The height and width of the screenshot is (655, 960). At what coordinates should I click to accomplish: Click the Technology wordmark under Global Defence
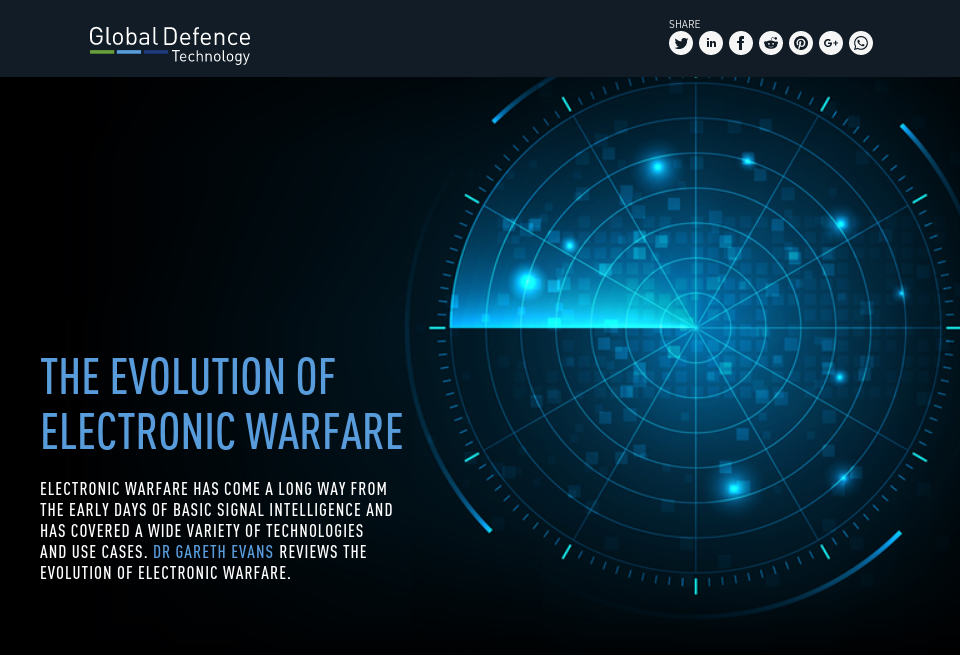coord(210,58)
